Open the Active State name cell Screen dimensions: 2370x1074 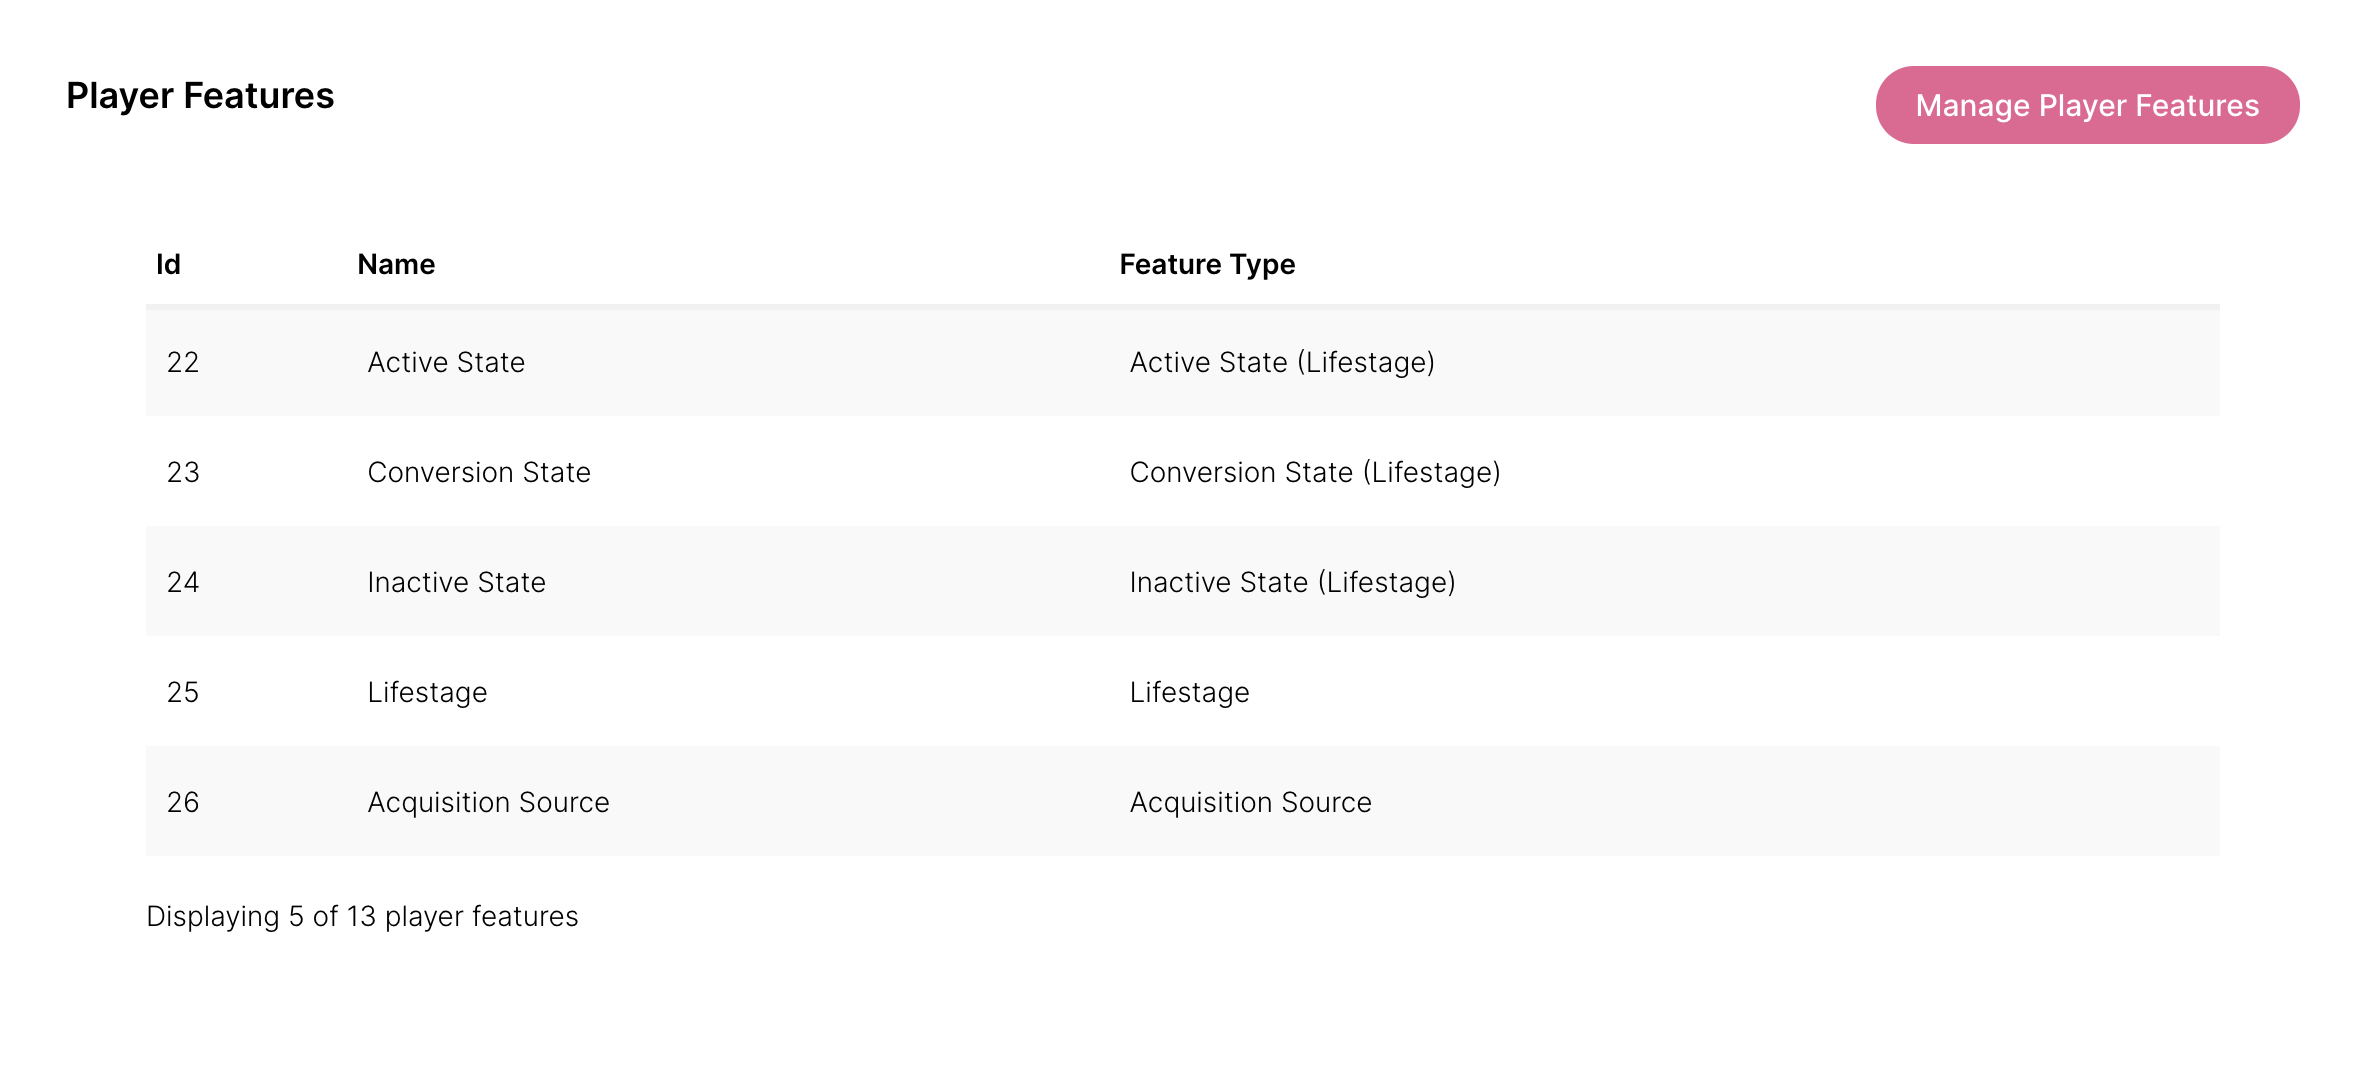[446, 362]
